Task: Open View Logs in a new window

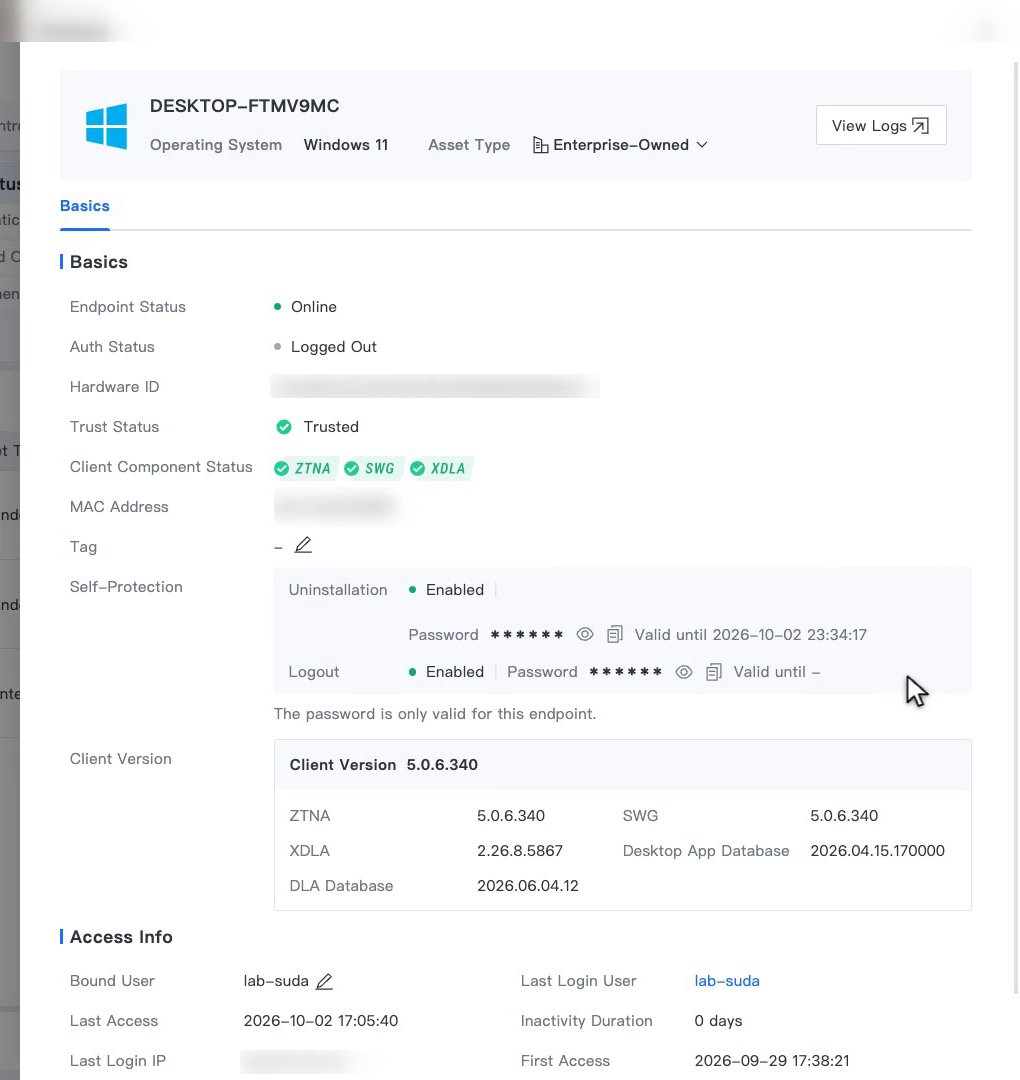Action: pyautogui.click(x=881, y=125)
